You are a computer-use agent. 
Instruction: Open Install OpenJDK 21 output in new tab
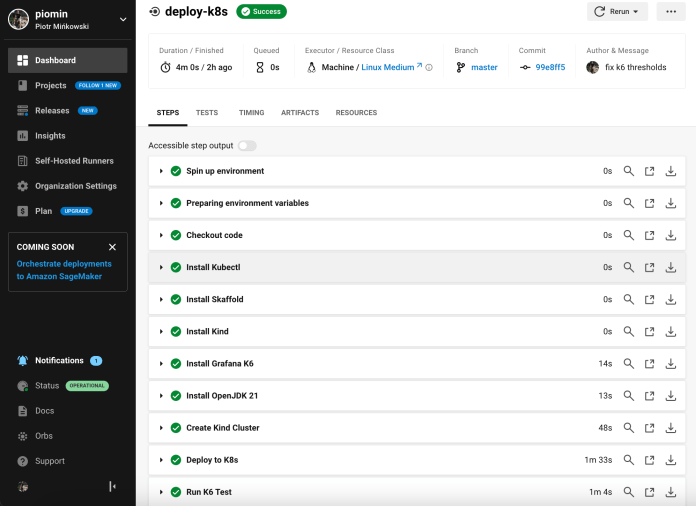[649, 395]
